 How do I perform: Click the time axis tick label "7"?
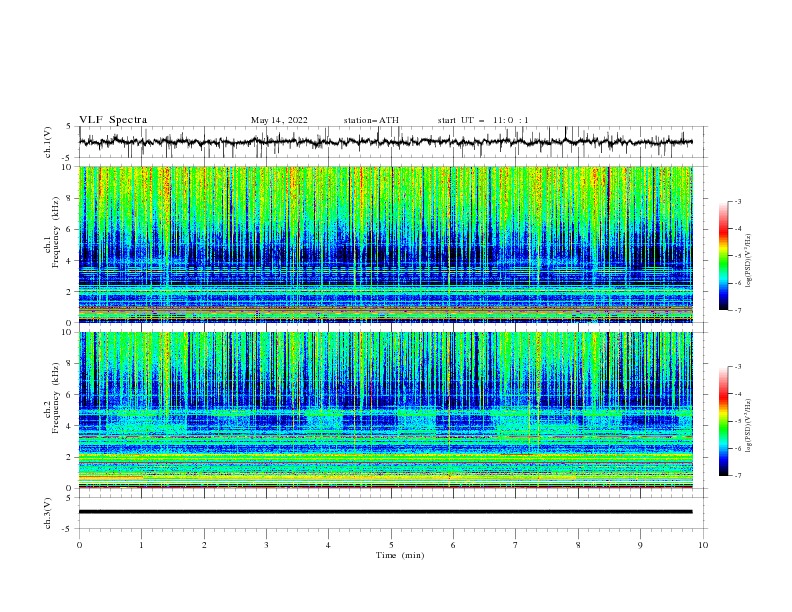tap(516, 545)
